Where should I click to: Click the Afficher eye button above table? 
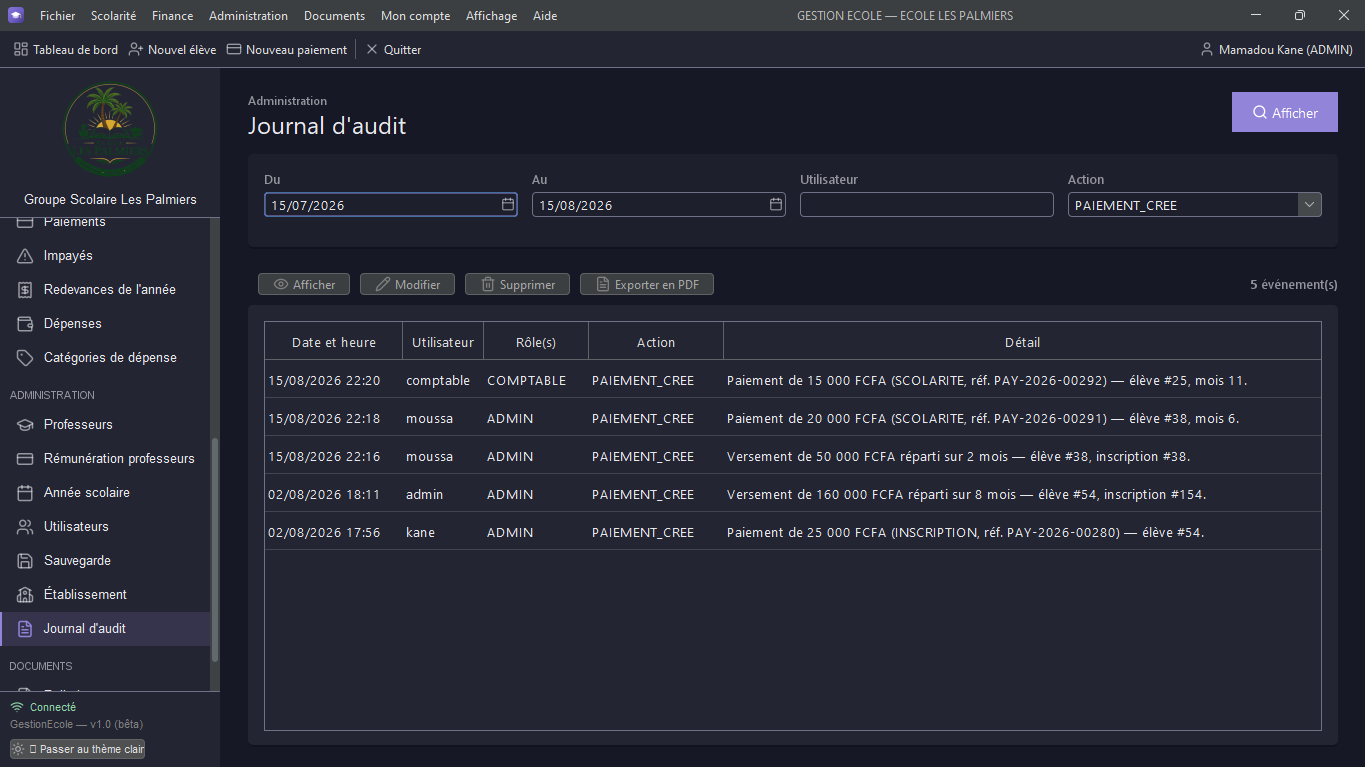(x=304, y=285)
